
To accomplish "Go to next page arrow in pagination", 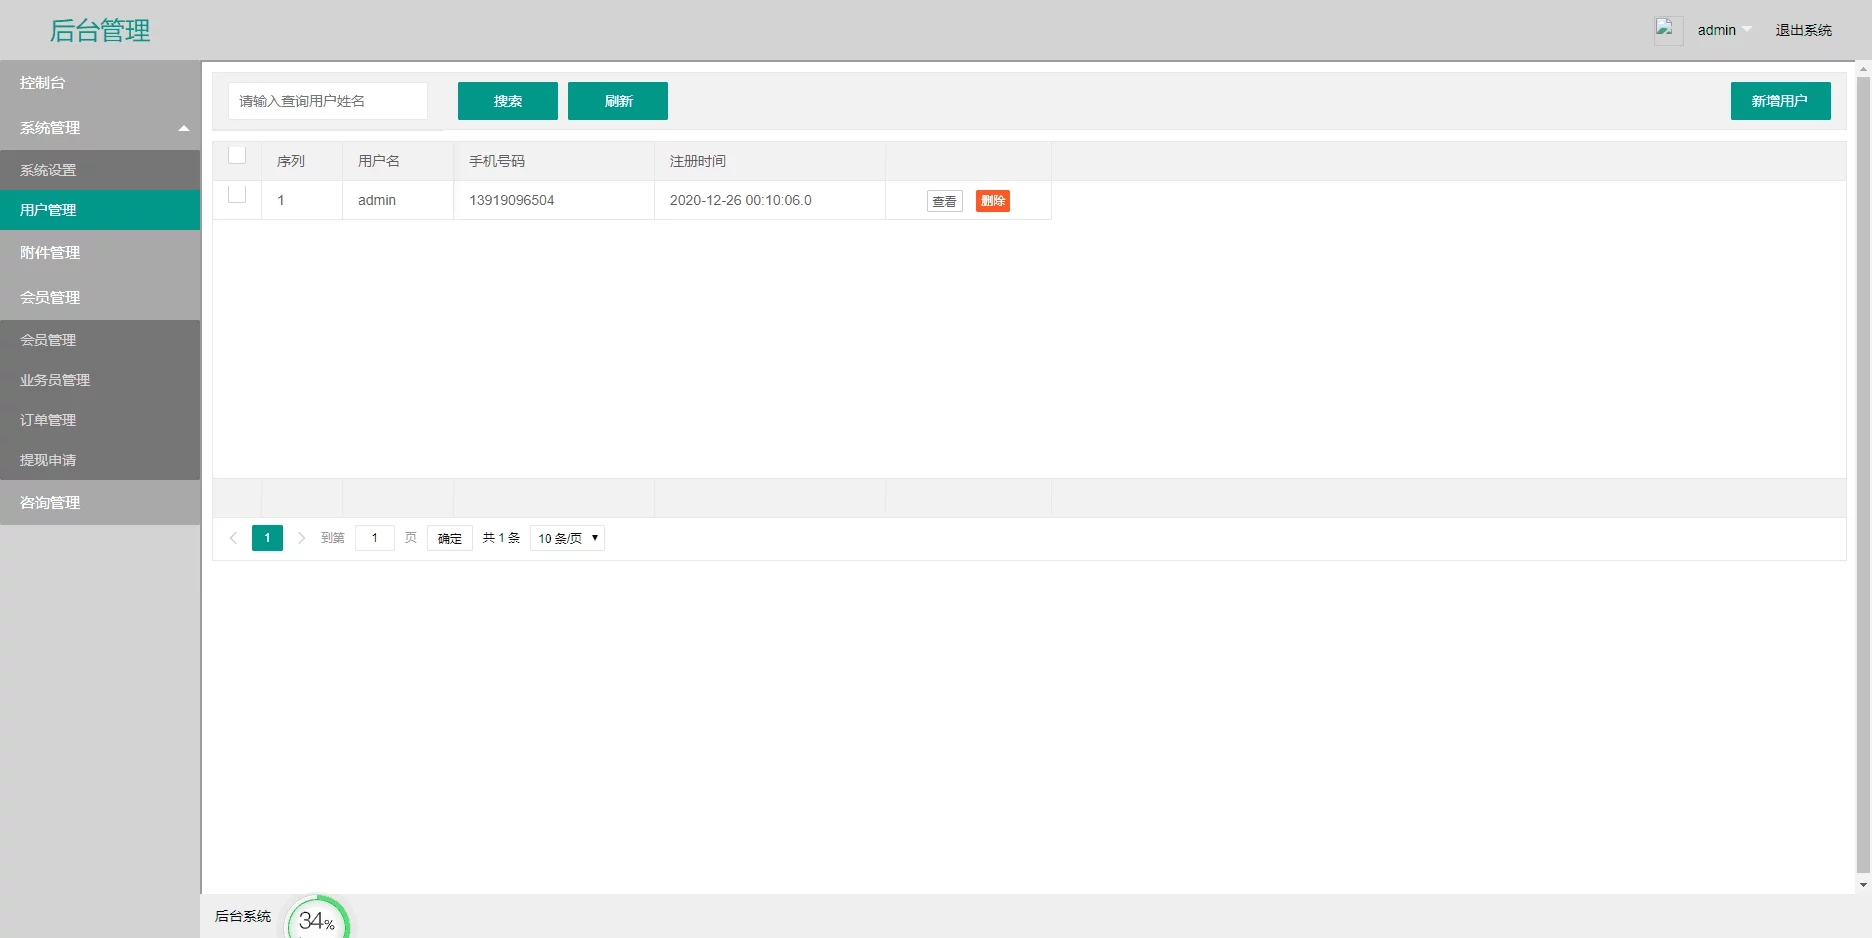I will point(301,538).
